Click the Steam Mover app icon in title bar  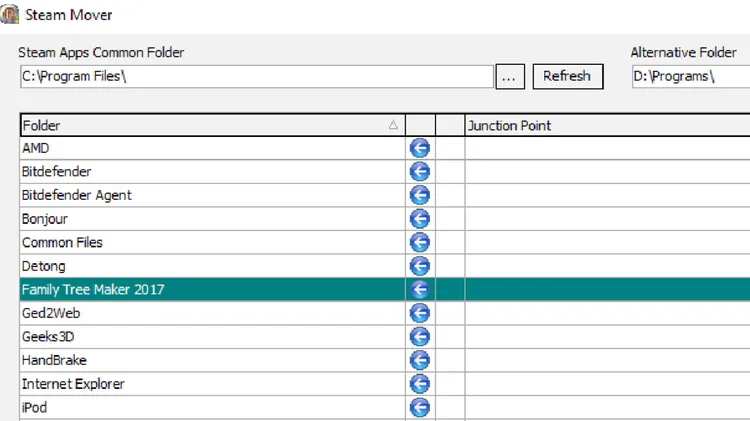9,14
